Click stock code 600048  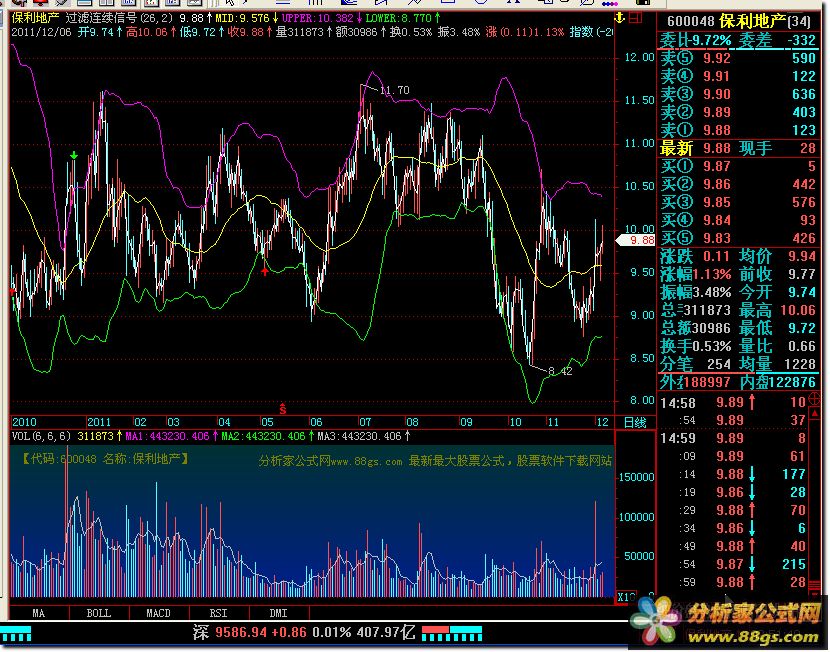coord(691,22)
